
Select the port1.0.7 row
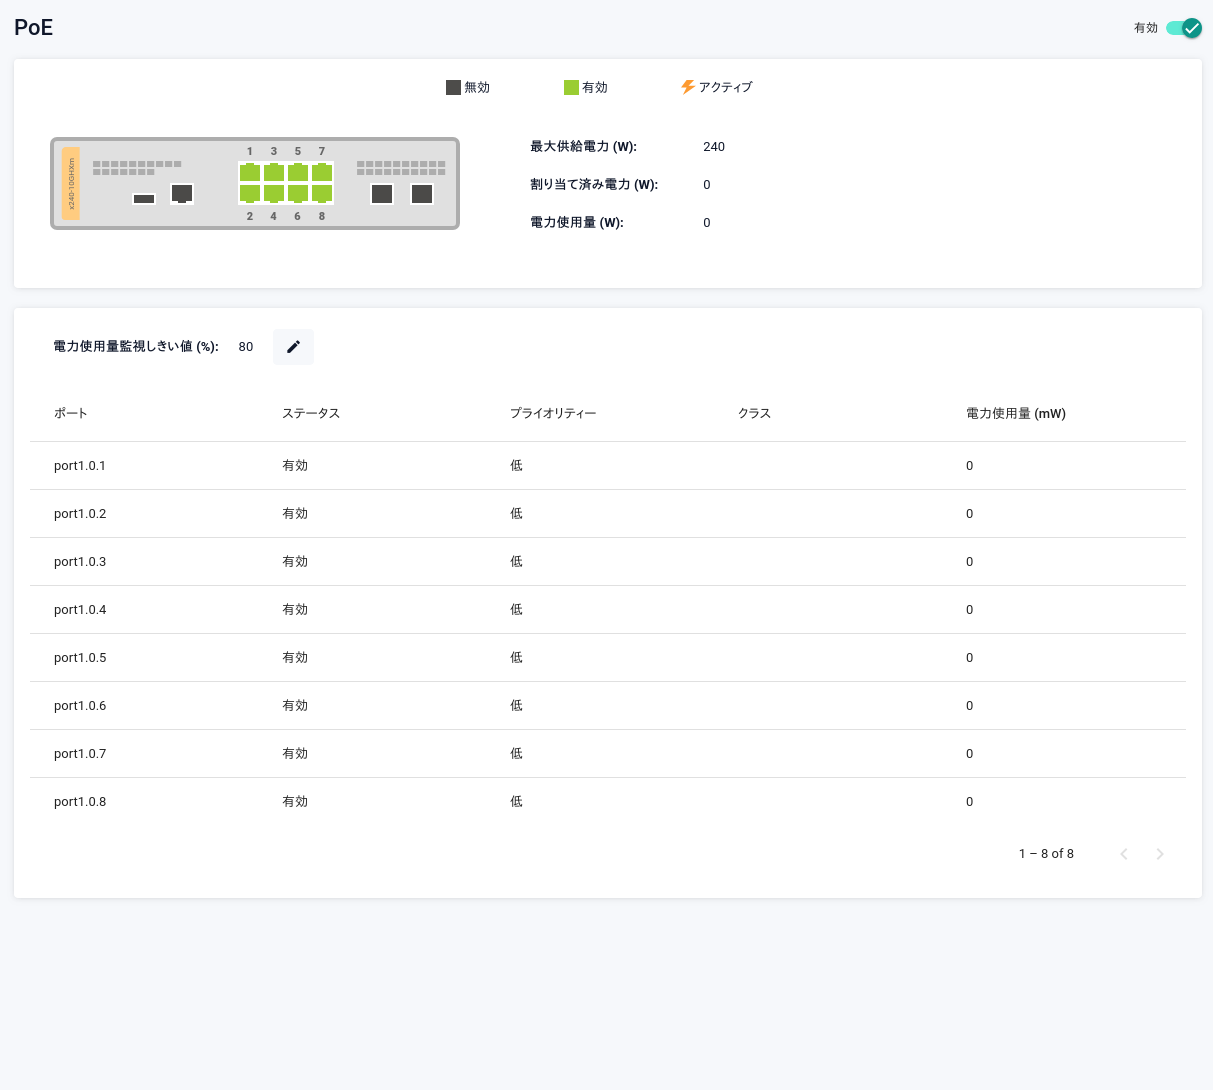[x=608, y=754]
